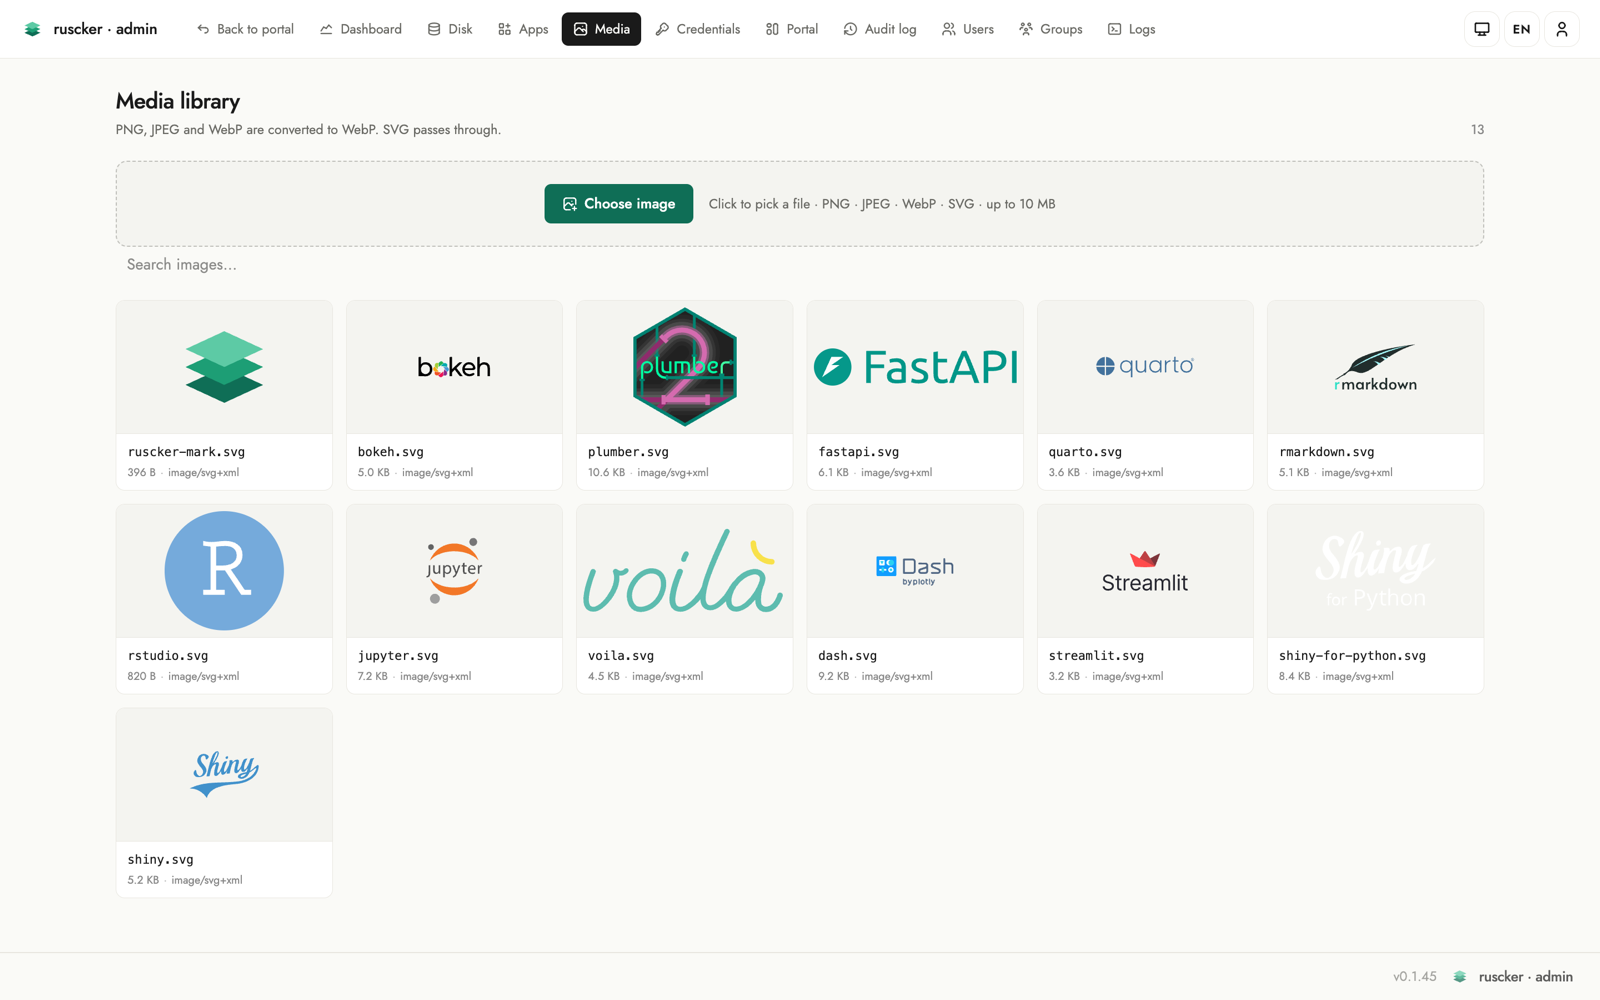Open the Dashboard tab
The width and height of the screenshot is (1600, 1000).
coord(361,29)
